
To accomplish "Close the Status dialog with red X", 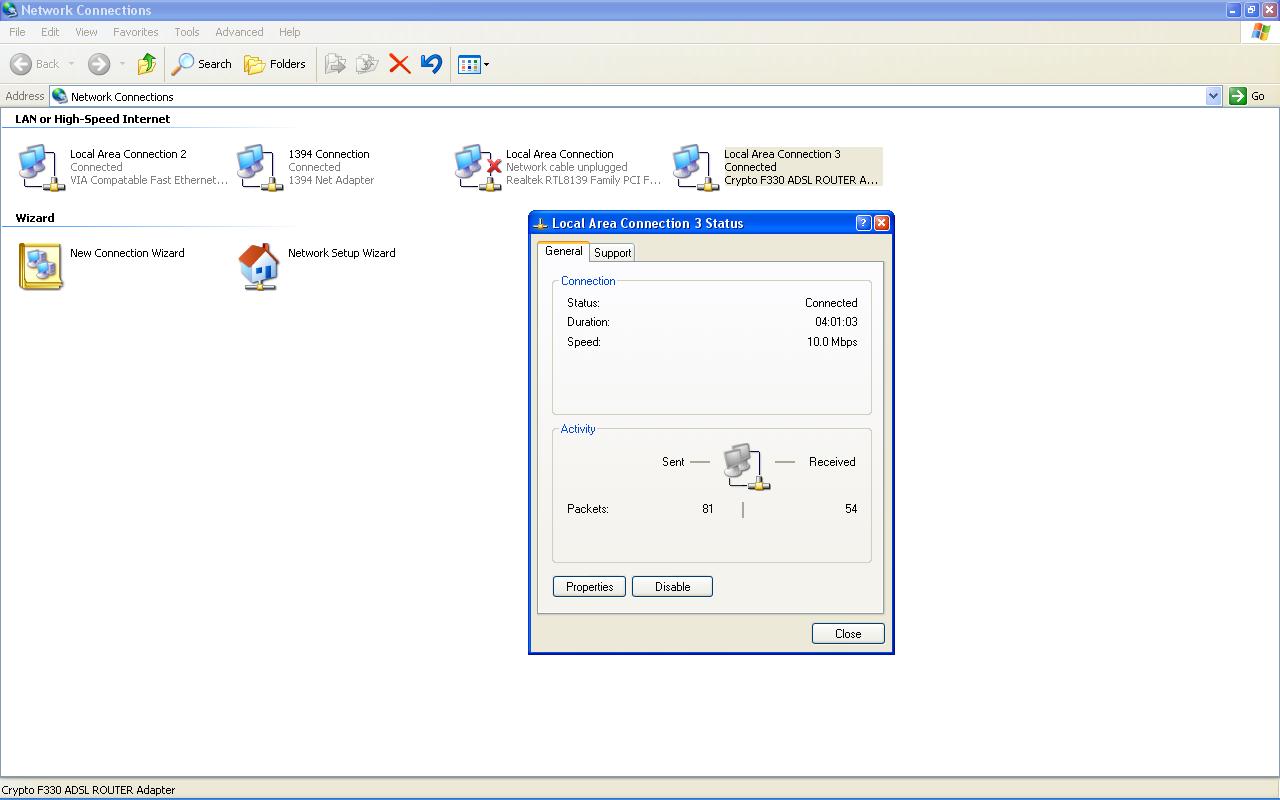I will [x=882, y=223].
